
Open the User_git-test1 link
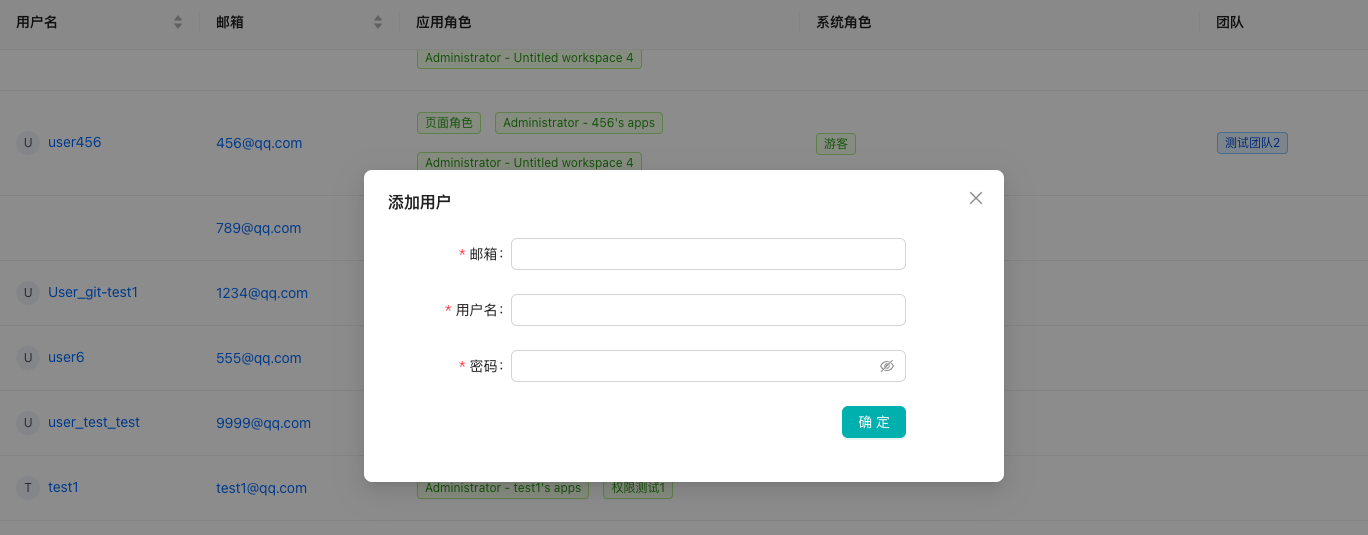tap(93, 292)
